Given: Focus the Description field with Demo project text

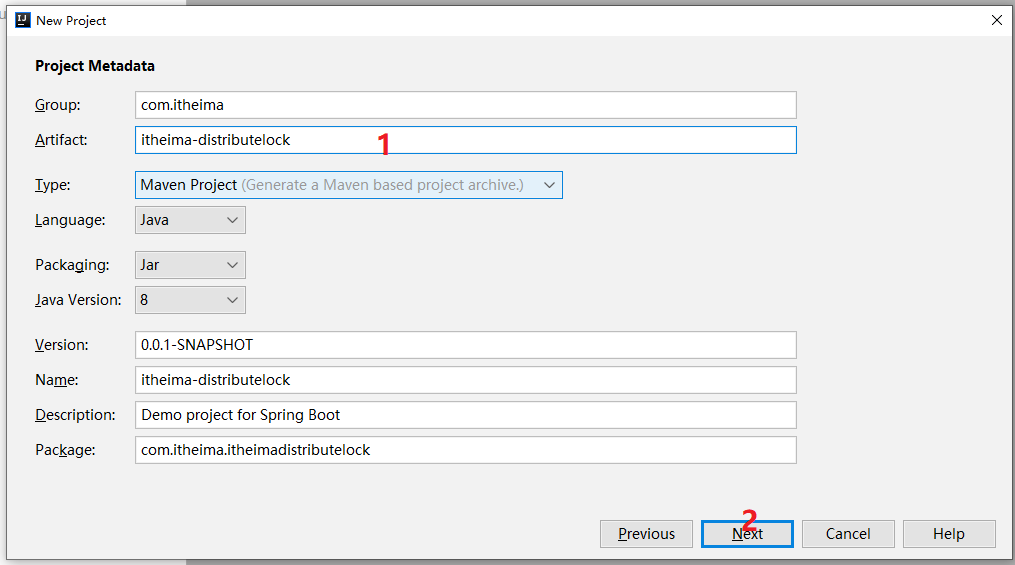Looking at the screenshot, I should 465,415.
